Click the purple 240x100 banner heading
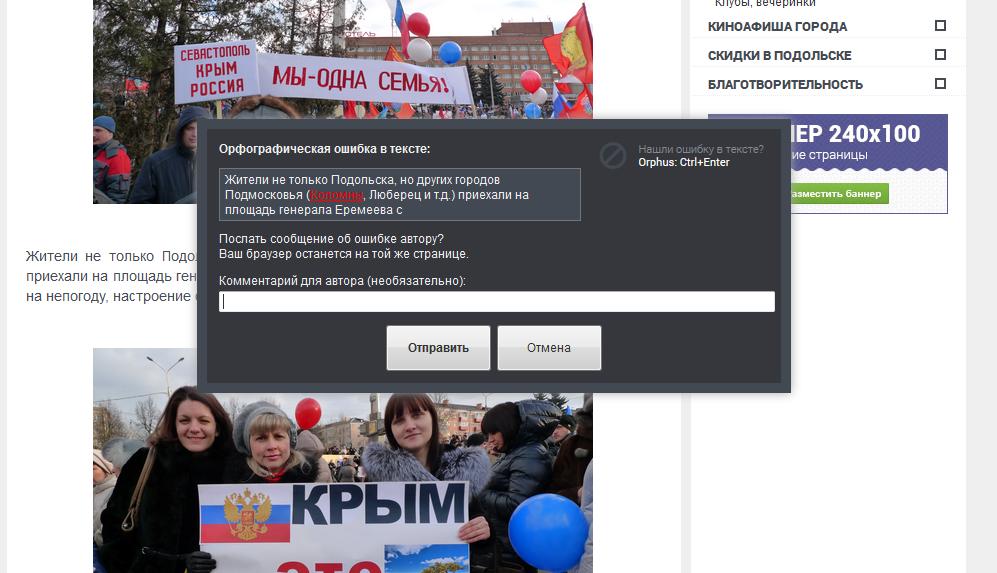Image resolution: width=997 pixels, height=573 pixels. 855,134
